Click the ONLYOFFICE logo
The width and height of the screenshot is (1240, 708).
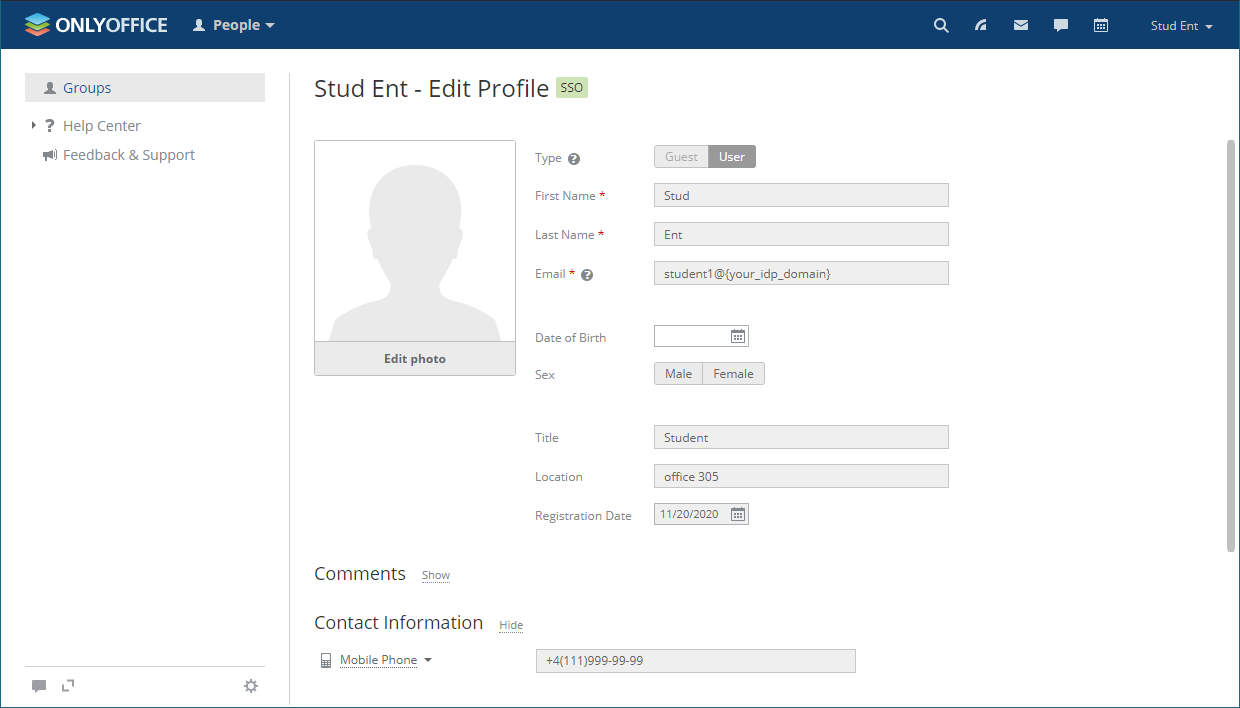pyautogui.click(x=95, y=24)
